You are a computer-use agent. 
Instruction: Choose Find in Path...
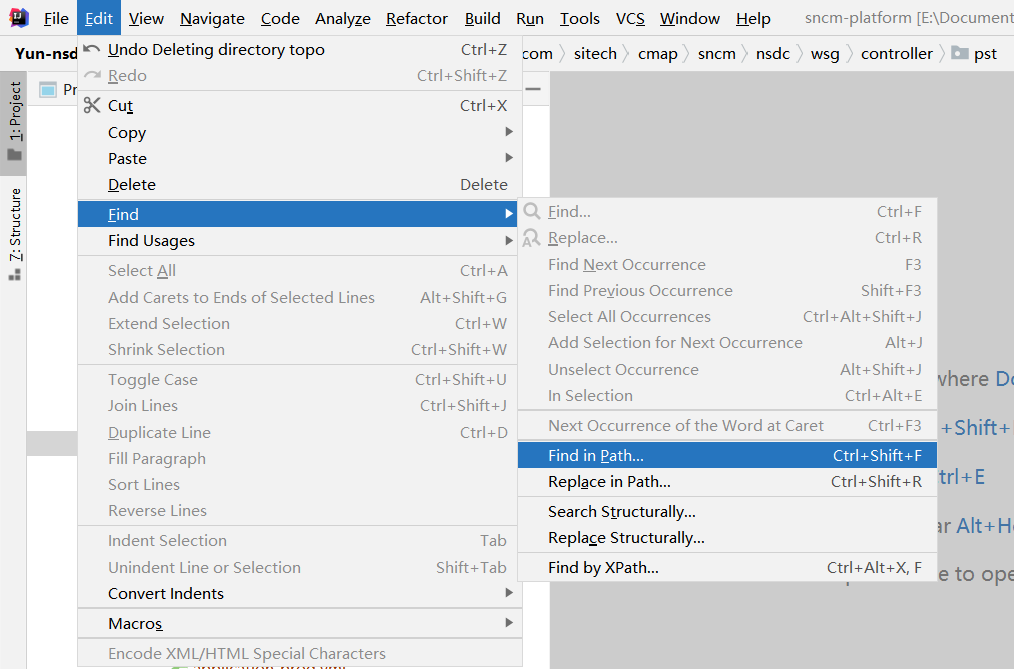pos(727,456)
